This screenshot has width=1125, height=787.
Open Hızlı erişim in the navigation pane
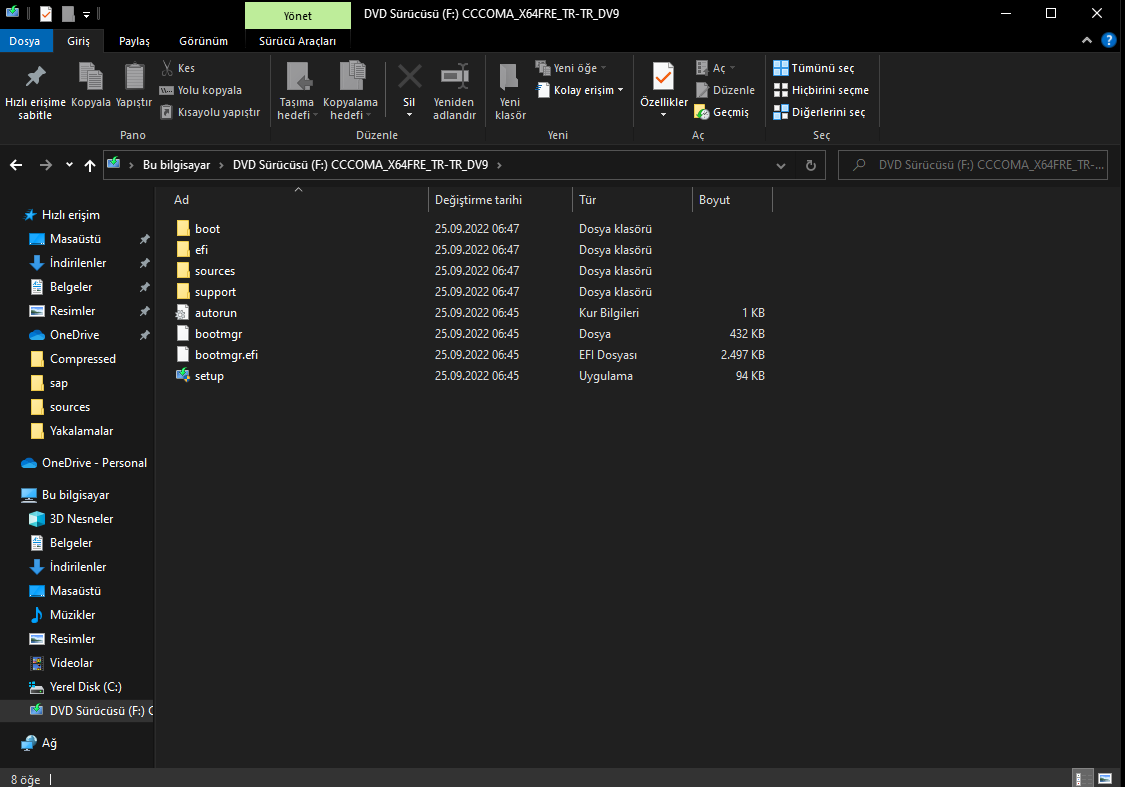[70, 215]
